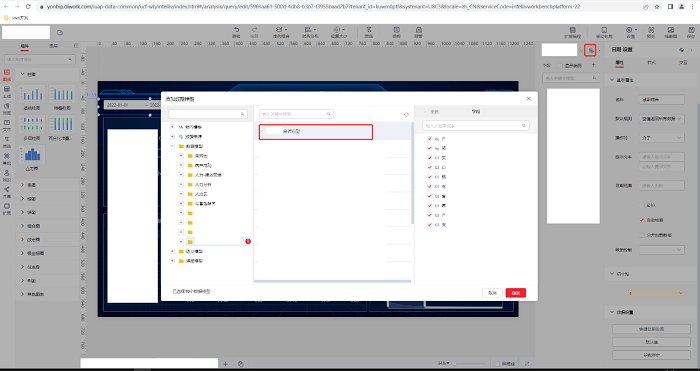Click the share icon in the address bar
The width and height of the screenshot is (700, 371).
click(646, 7)
